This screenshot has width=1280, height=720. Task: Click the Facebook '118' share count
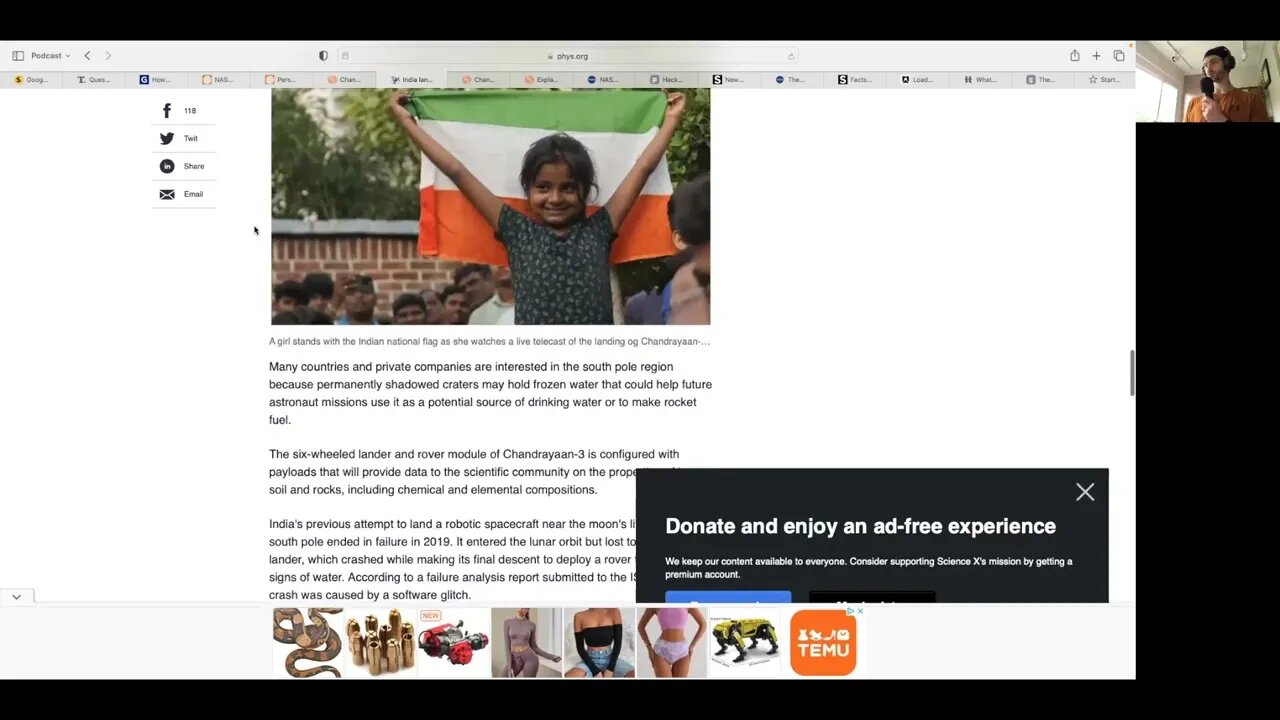(190, 111)
